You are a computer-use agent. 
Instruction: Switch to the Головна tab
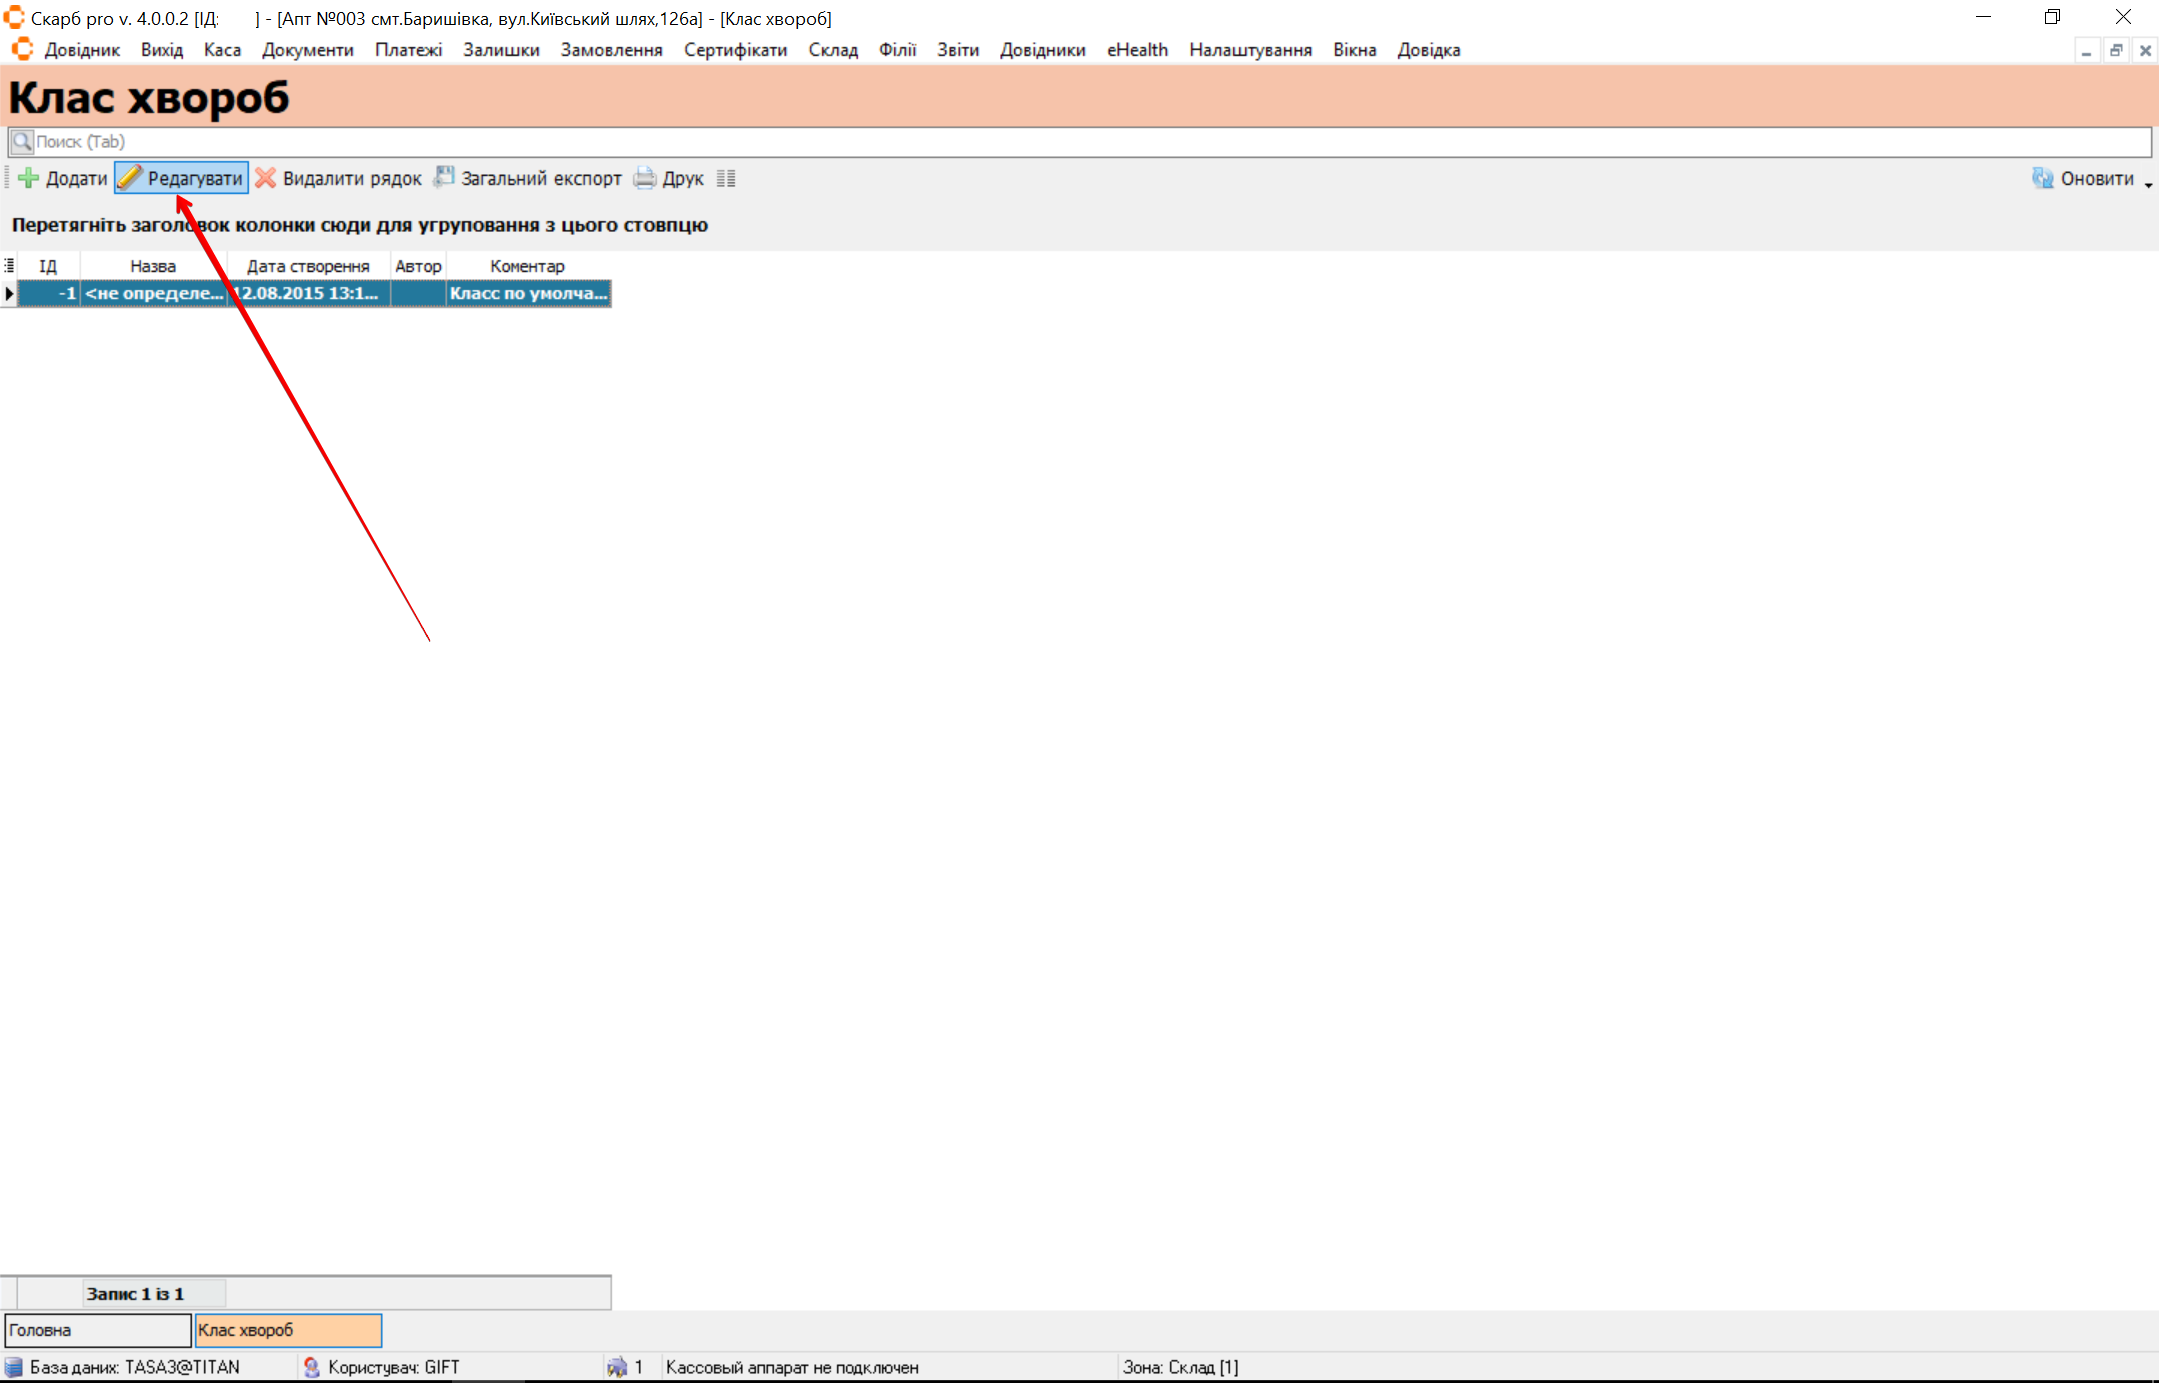pyautogui.click(x=97, y=1330)
